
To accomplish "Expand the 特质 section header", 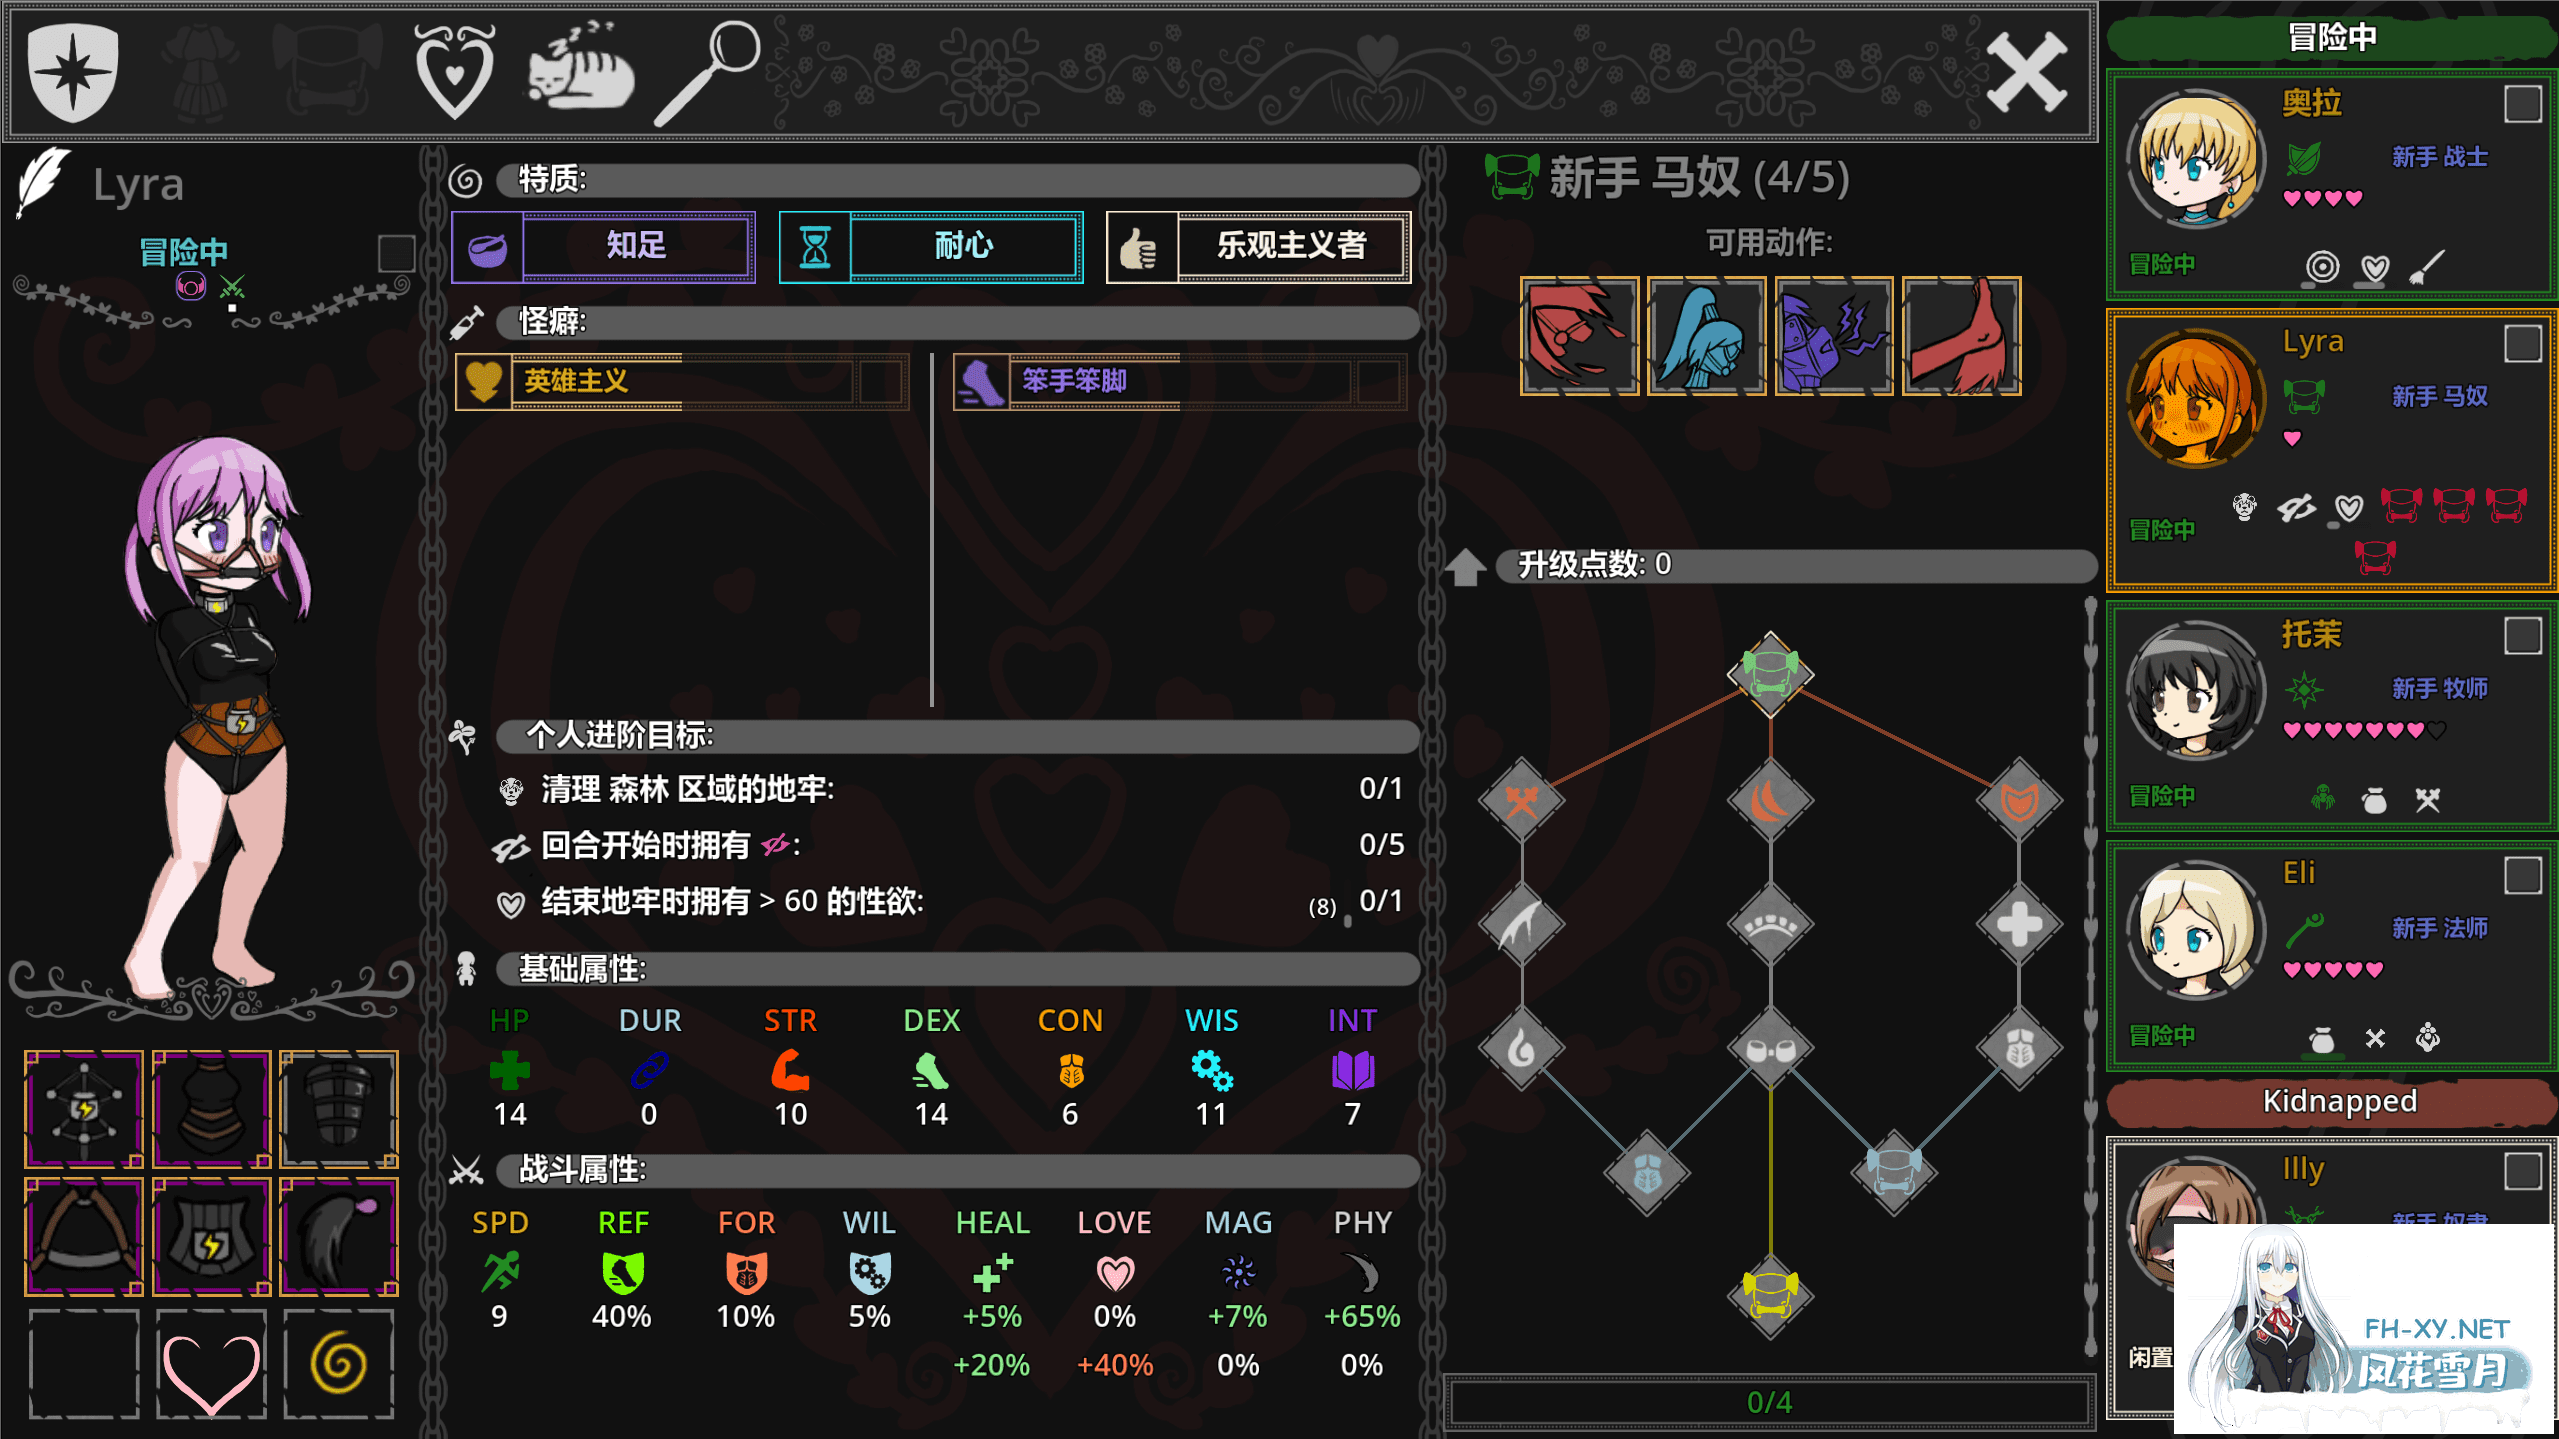I will tap(957, 180).
